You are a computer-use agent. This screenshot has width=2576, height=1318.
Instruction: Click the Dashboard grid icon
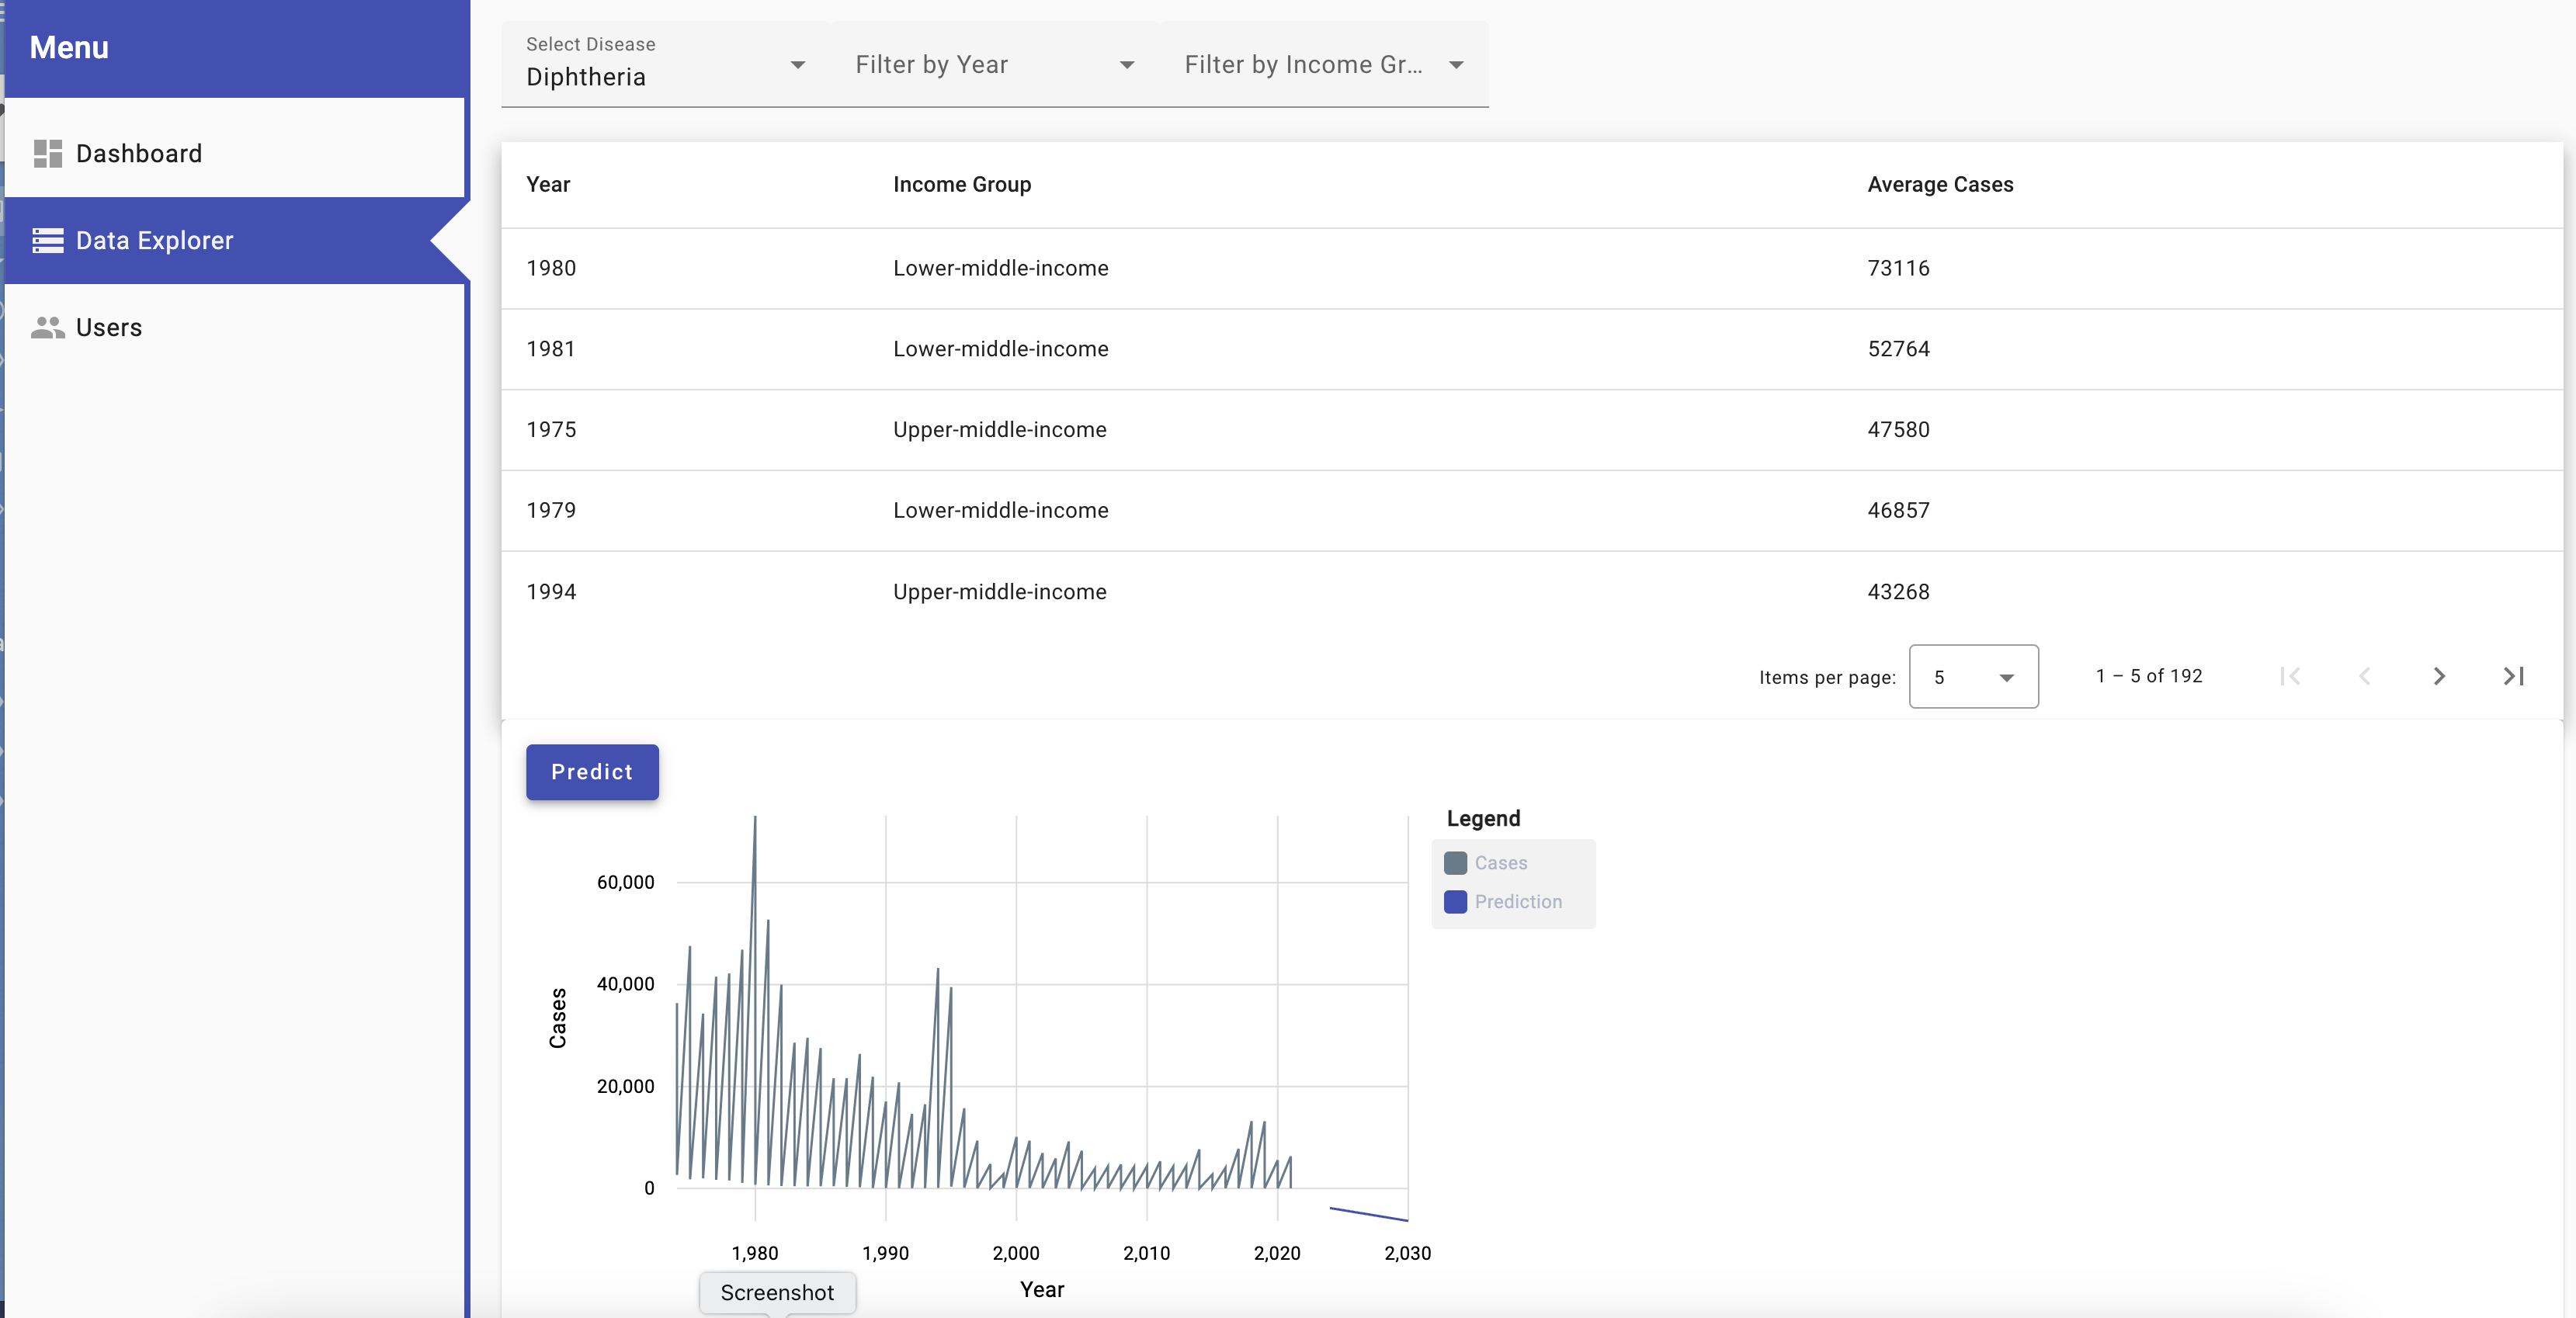tap(47, 153)
